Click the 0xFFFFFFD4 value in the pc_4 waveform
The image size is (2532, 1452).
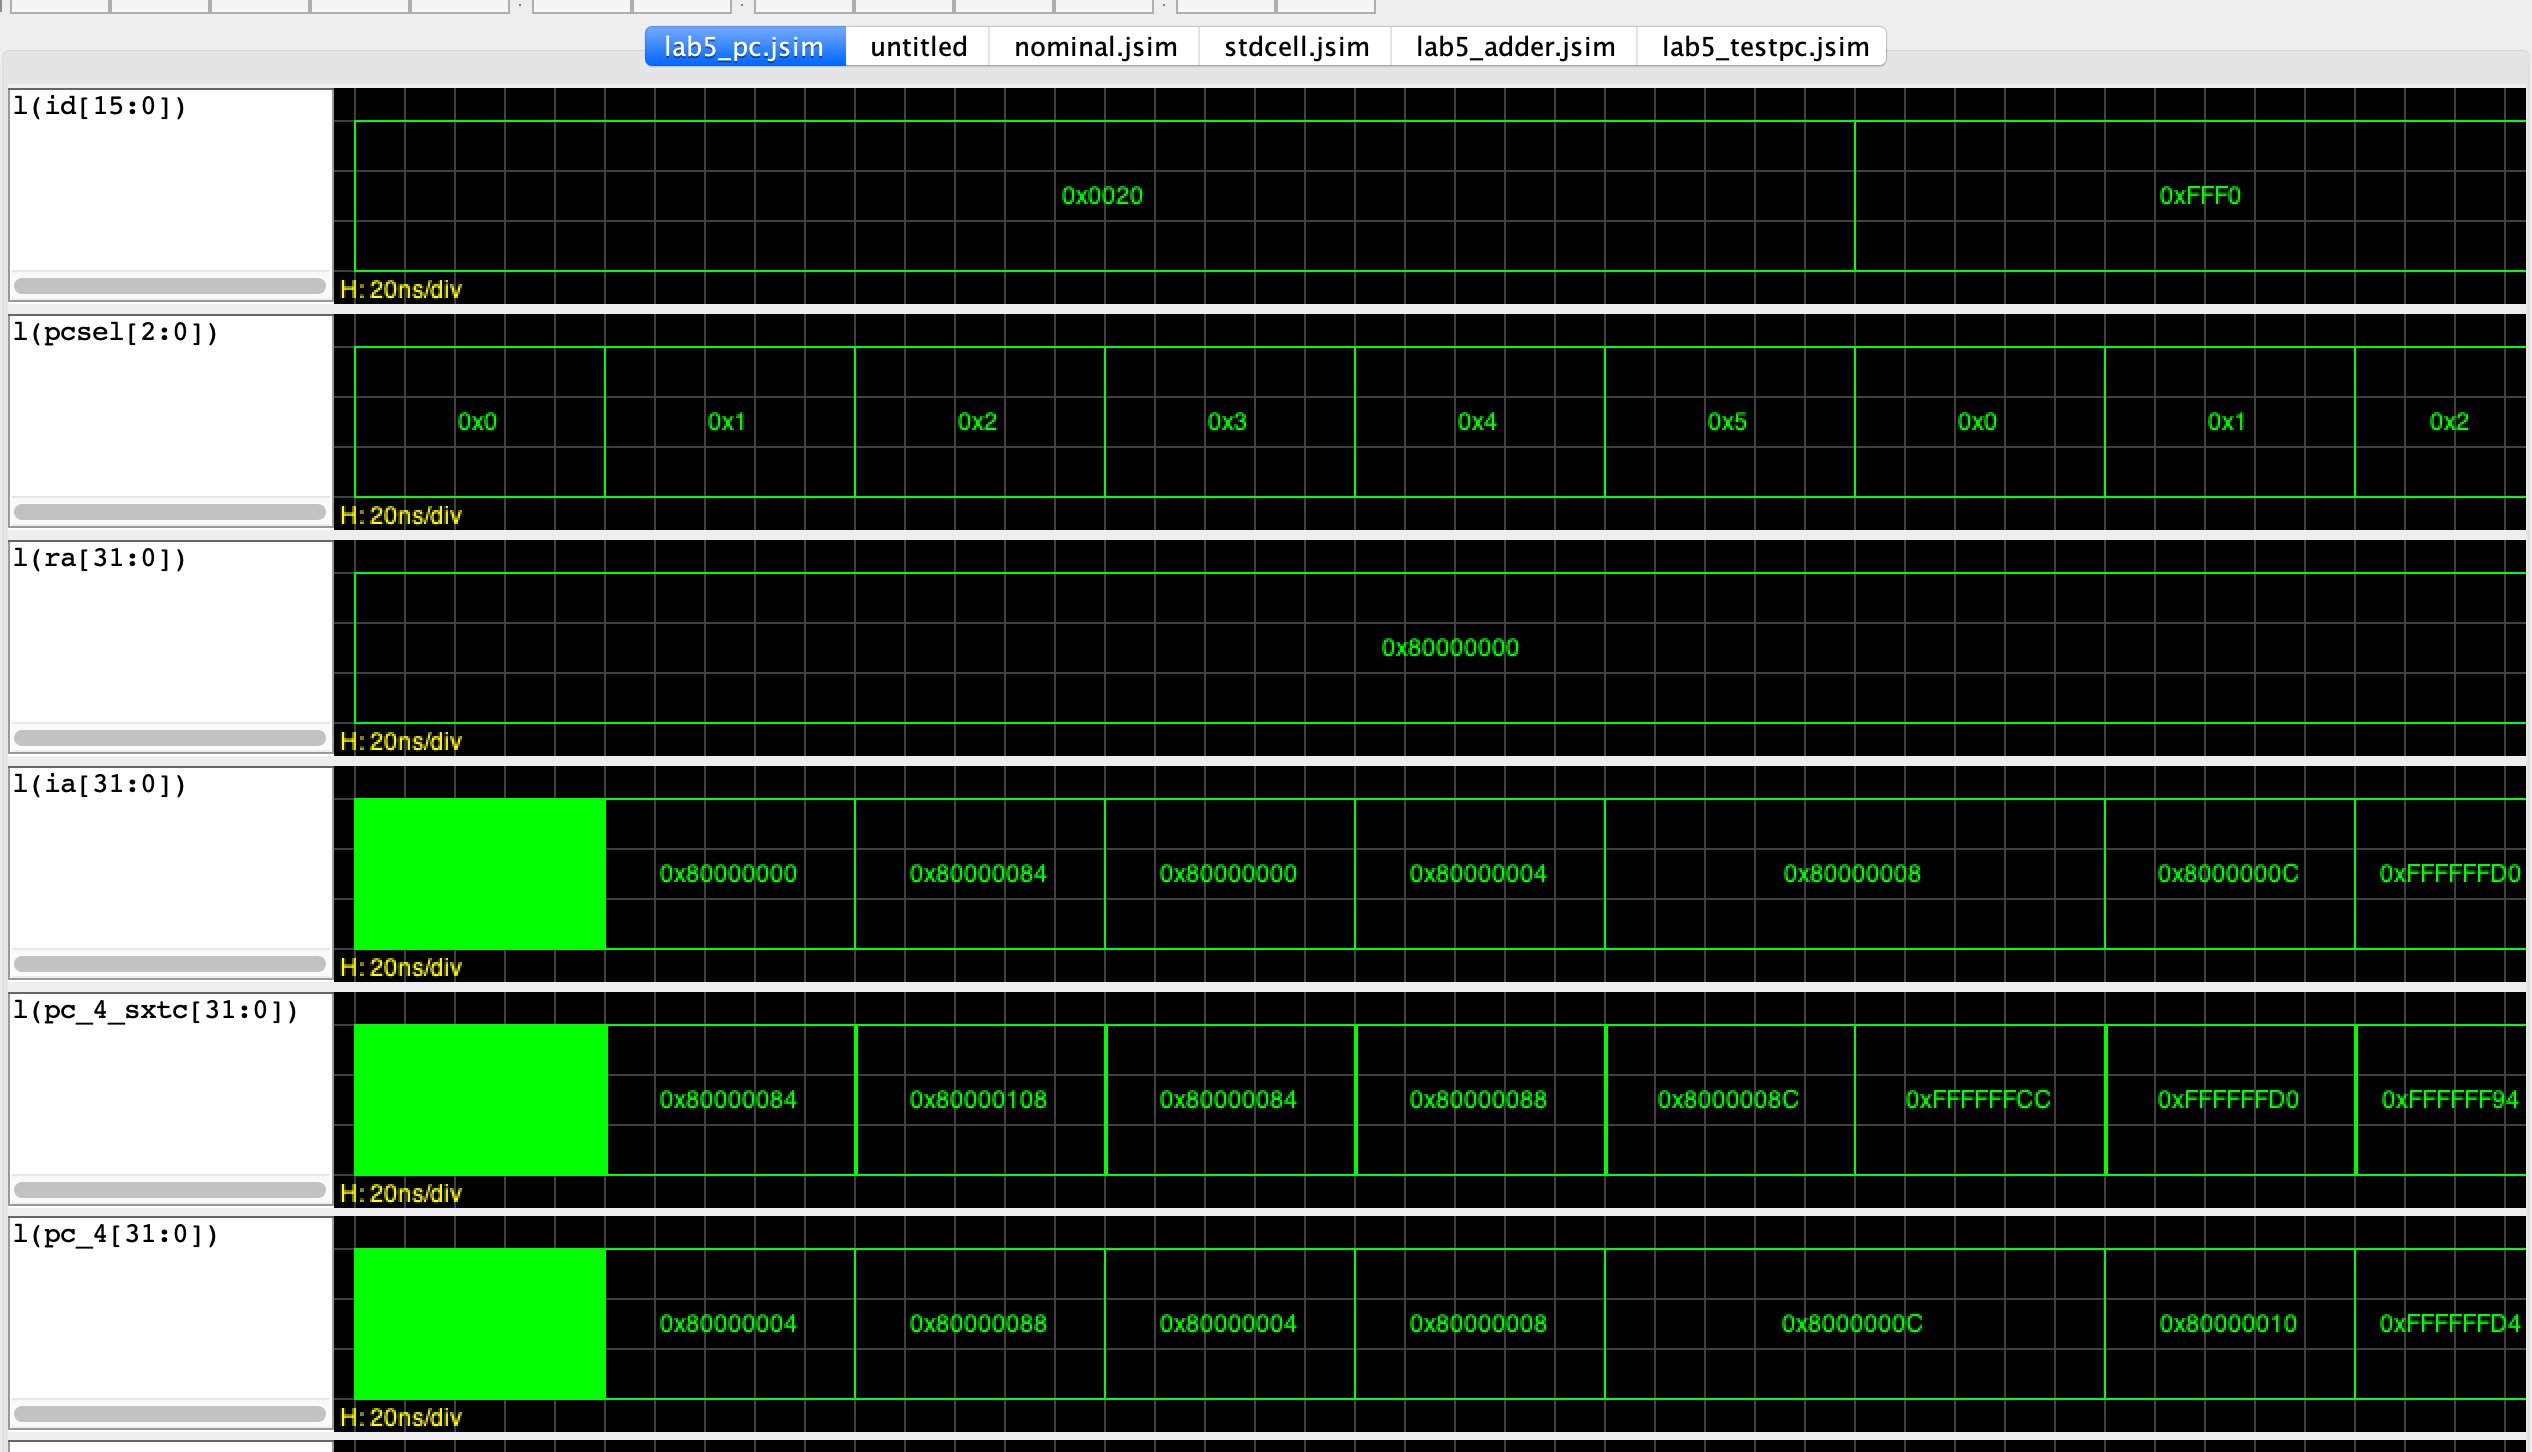click(x=2450, y=1324)
